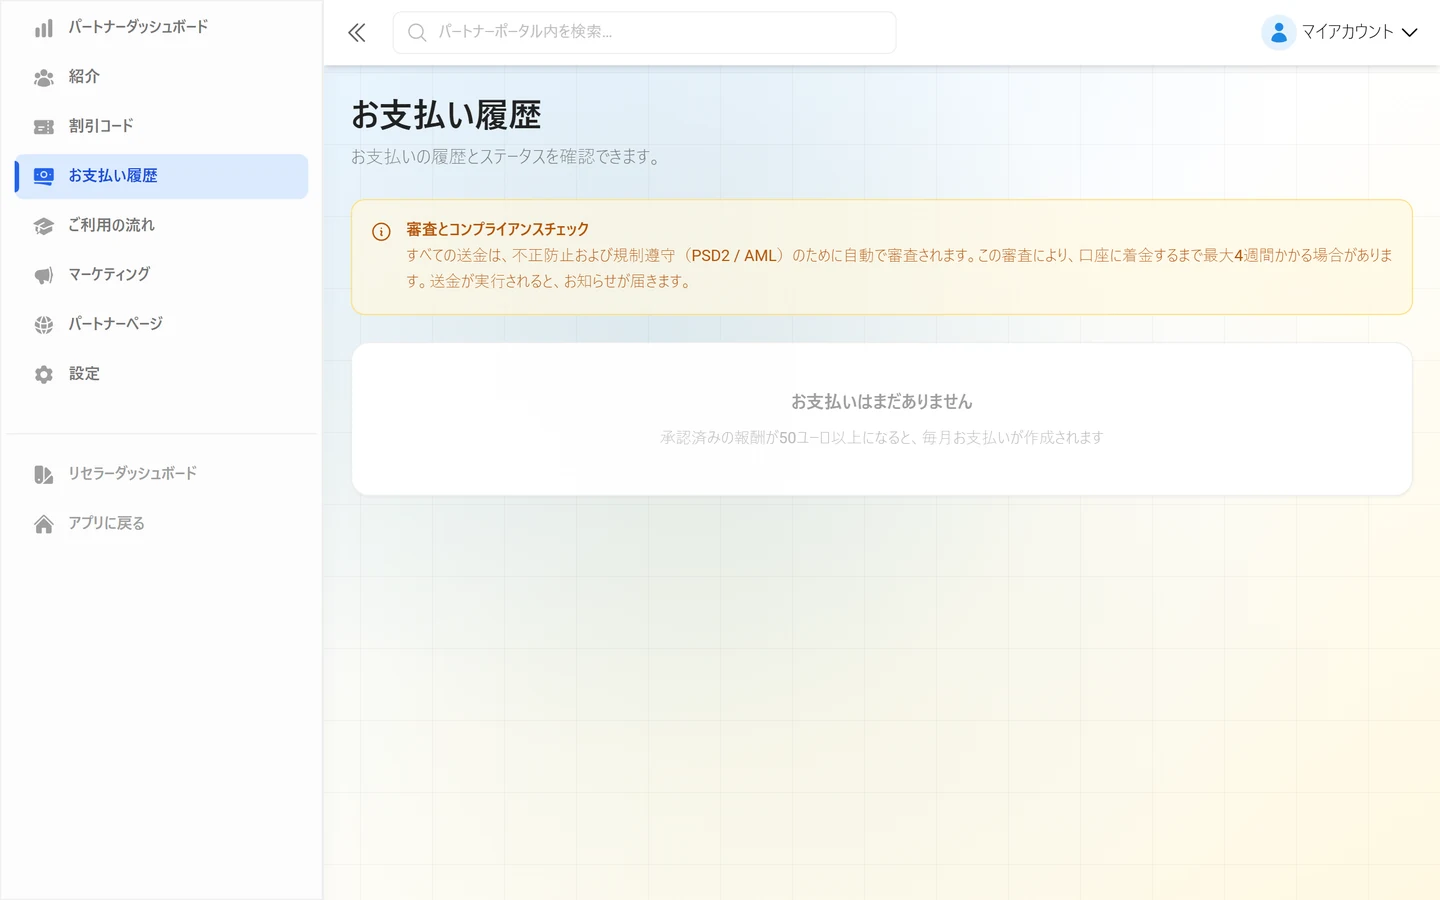The width and height of the screenshot is (1440, 900).
Task: Select お支払い履歴 in the sidebar
Action: 161,176
